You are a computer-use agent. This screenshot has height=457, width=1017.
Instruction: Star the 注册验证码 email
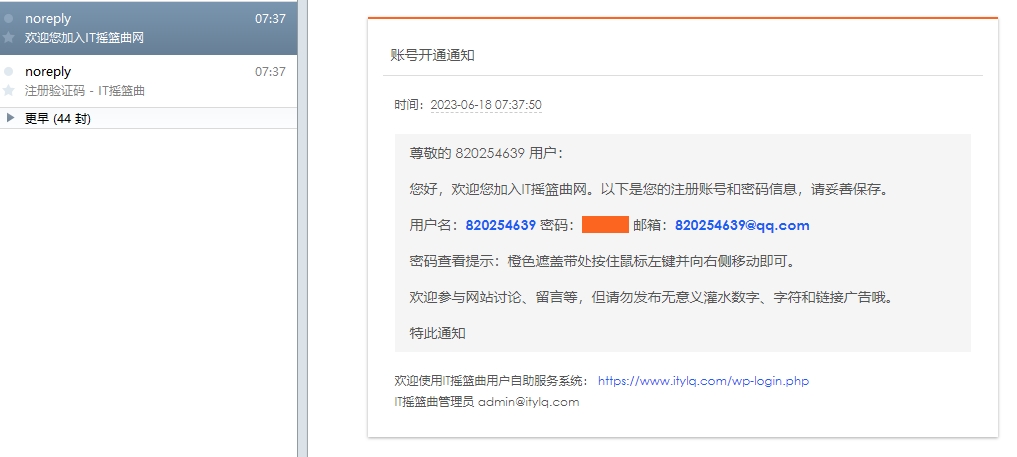tap(9, 90)
